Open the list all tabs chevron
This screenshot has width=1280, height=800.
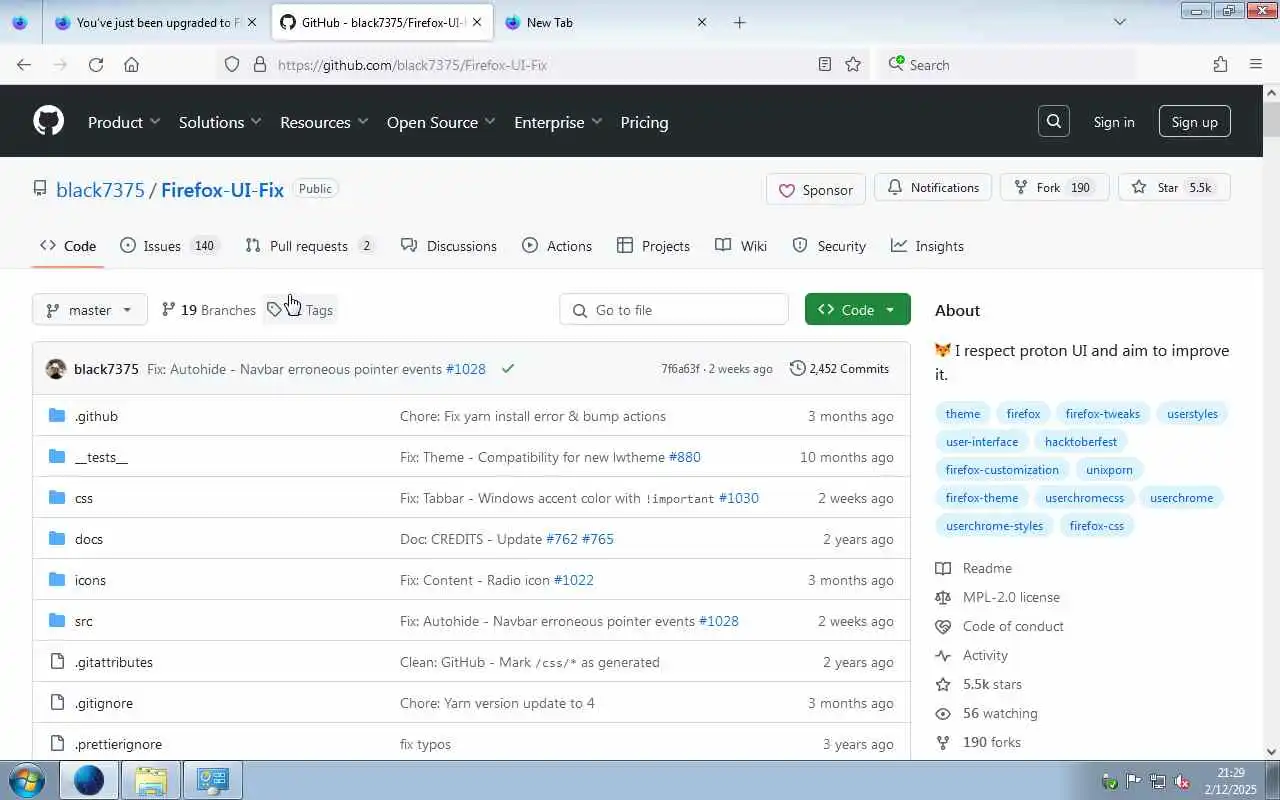1120,22
